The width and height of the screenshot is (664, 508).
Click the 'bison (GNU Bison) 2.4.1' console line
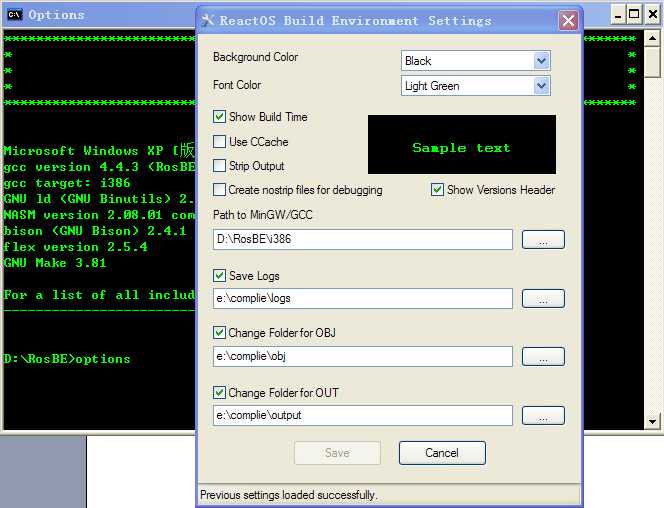[x=95, y=231]
